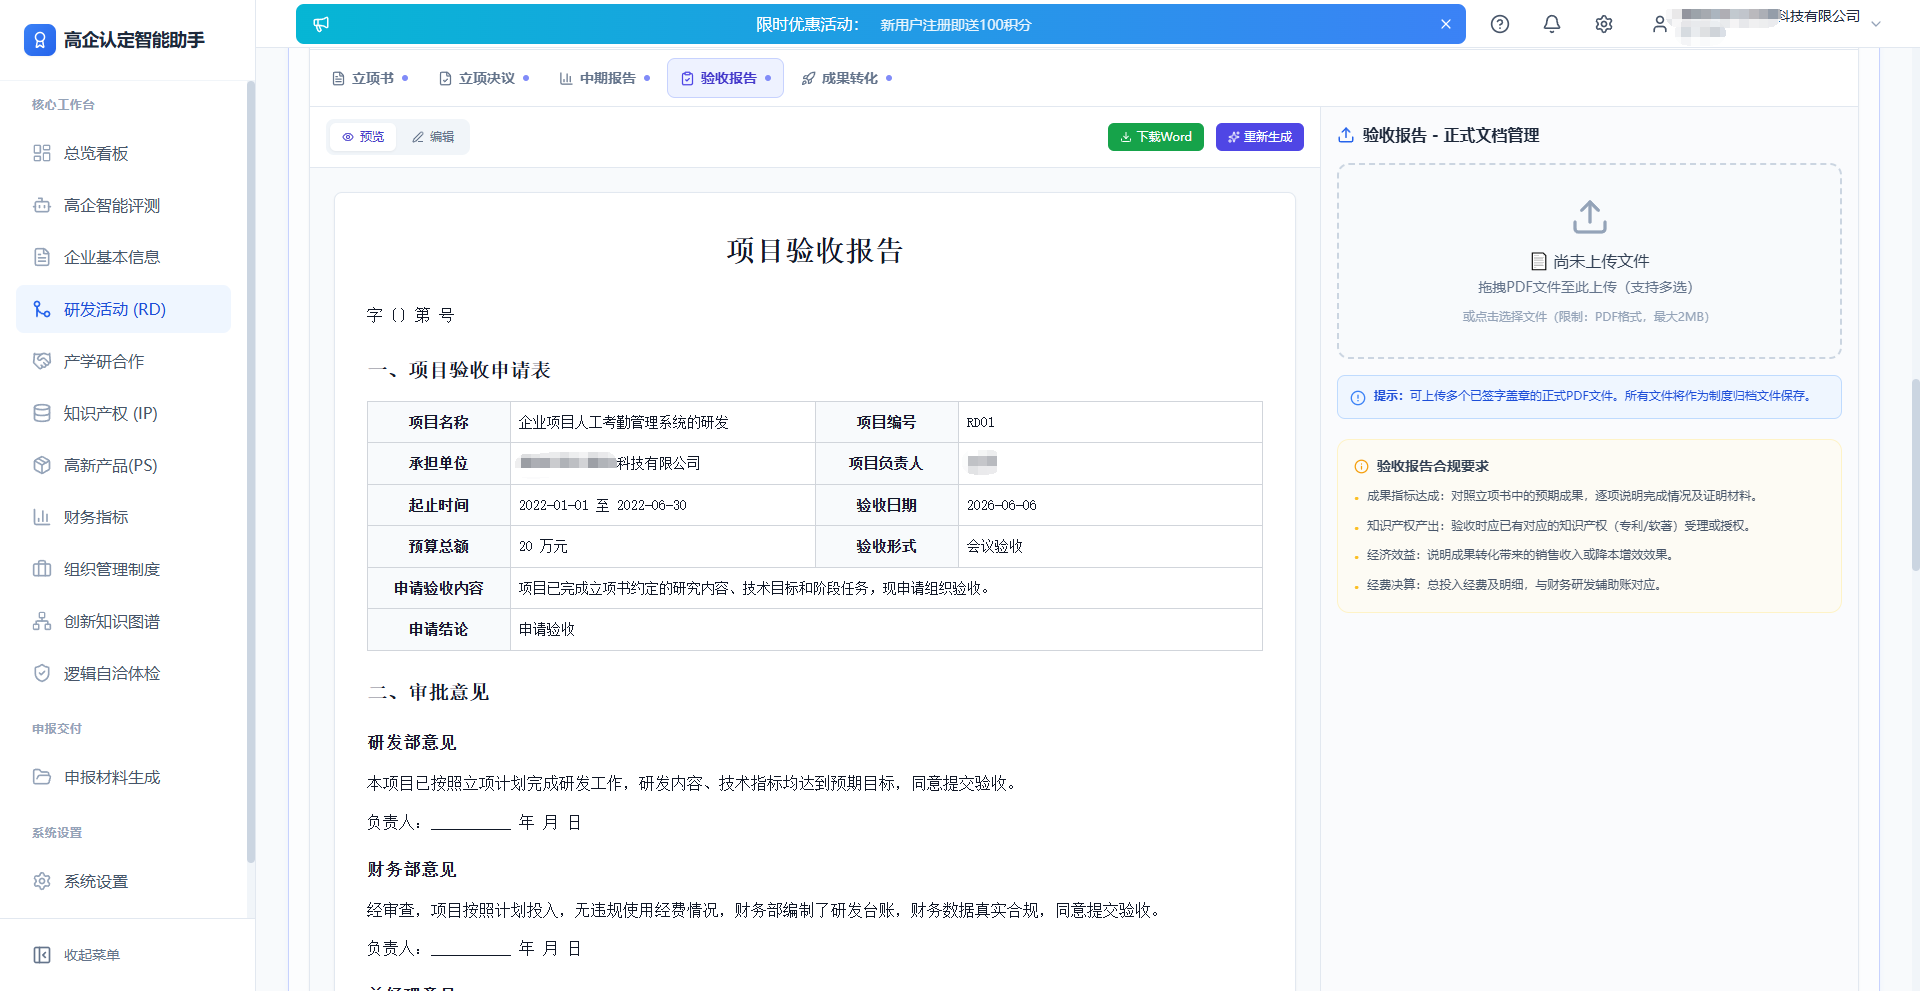Open the help question mark icon
The image size is (1920, 991).
point(1500,24)
